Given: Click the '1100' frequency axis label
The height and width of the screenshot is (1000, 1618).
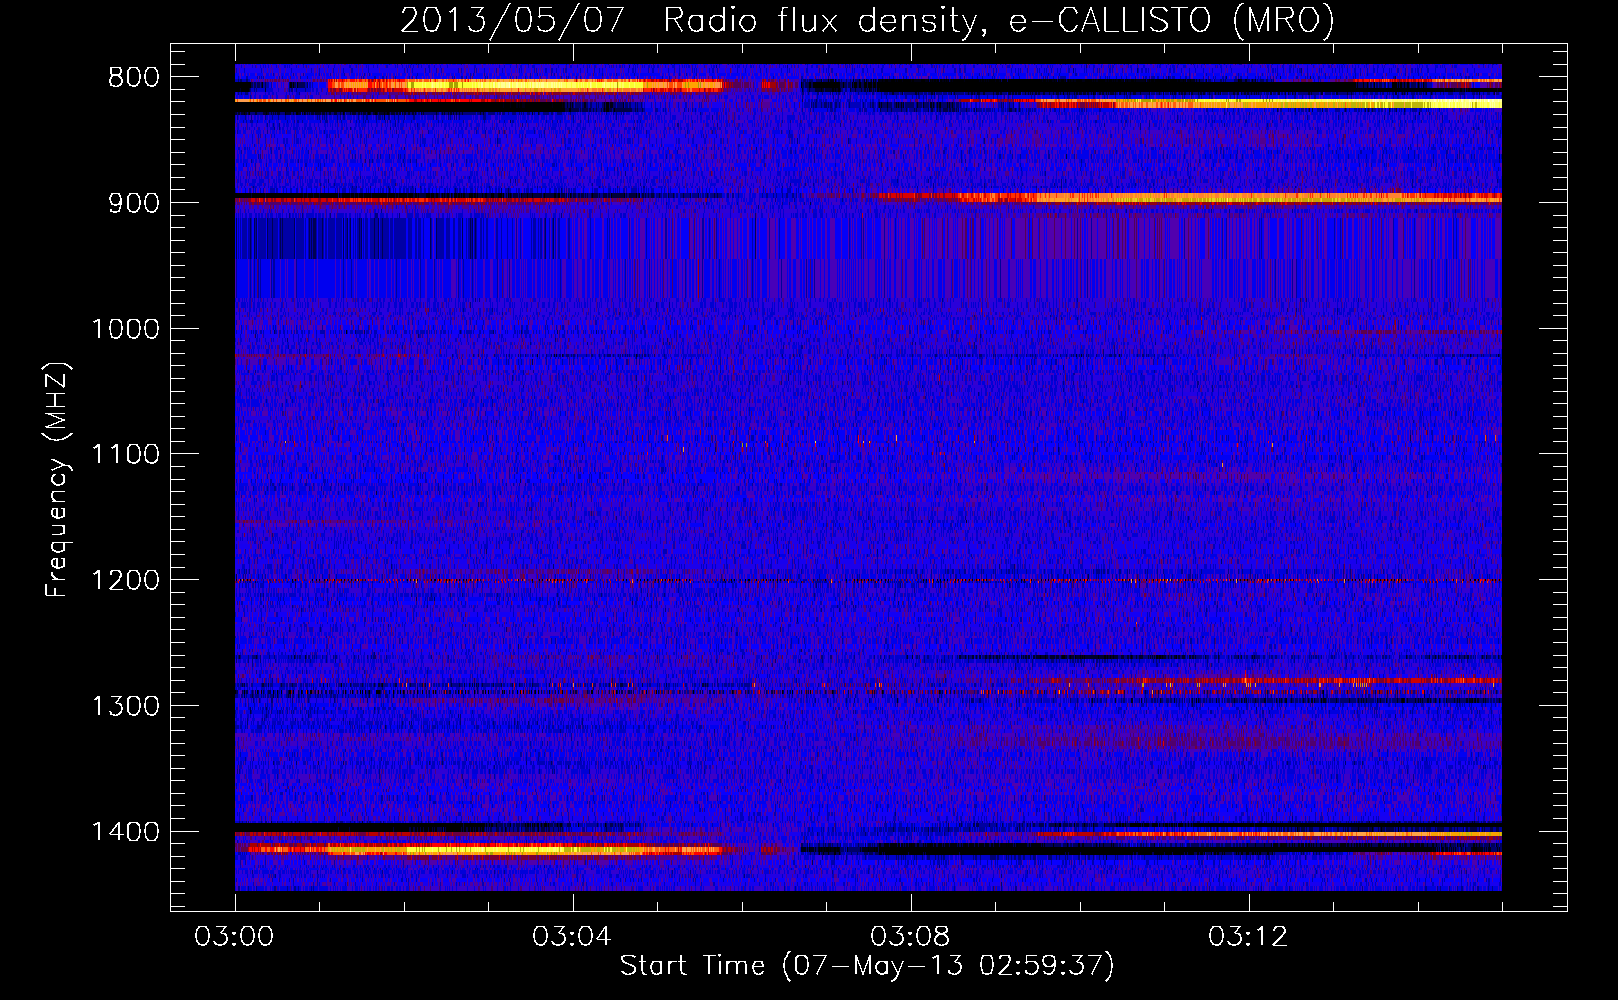Looking at the screenshot, I should pos(125,455).
